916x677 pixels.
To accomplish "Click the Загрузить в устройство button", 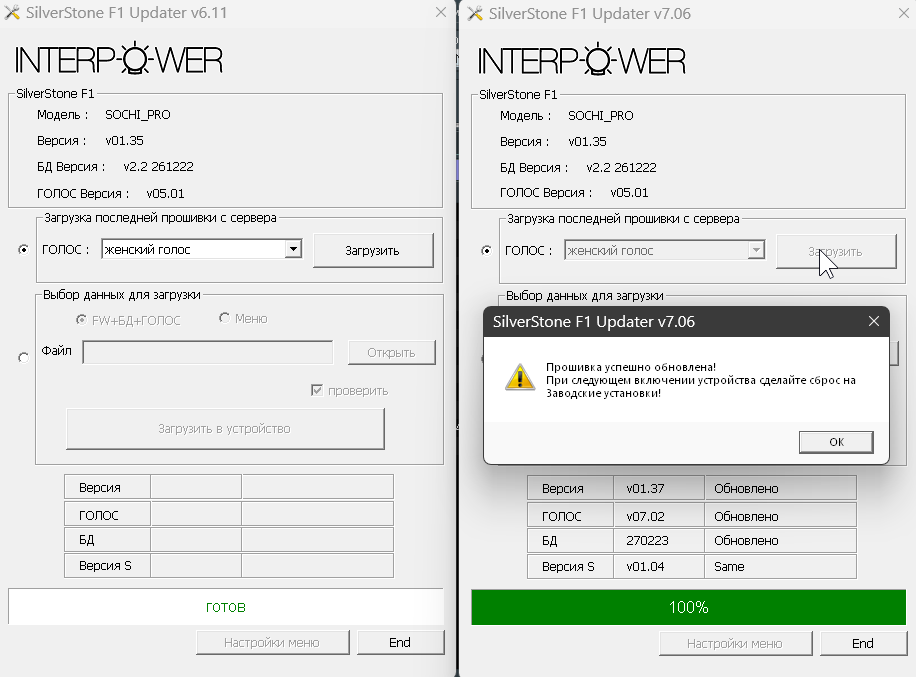I will coord(224,429).
